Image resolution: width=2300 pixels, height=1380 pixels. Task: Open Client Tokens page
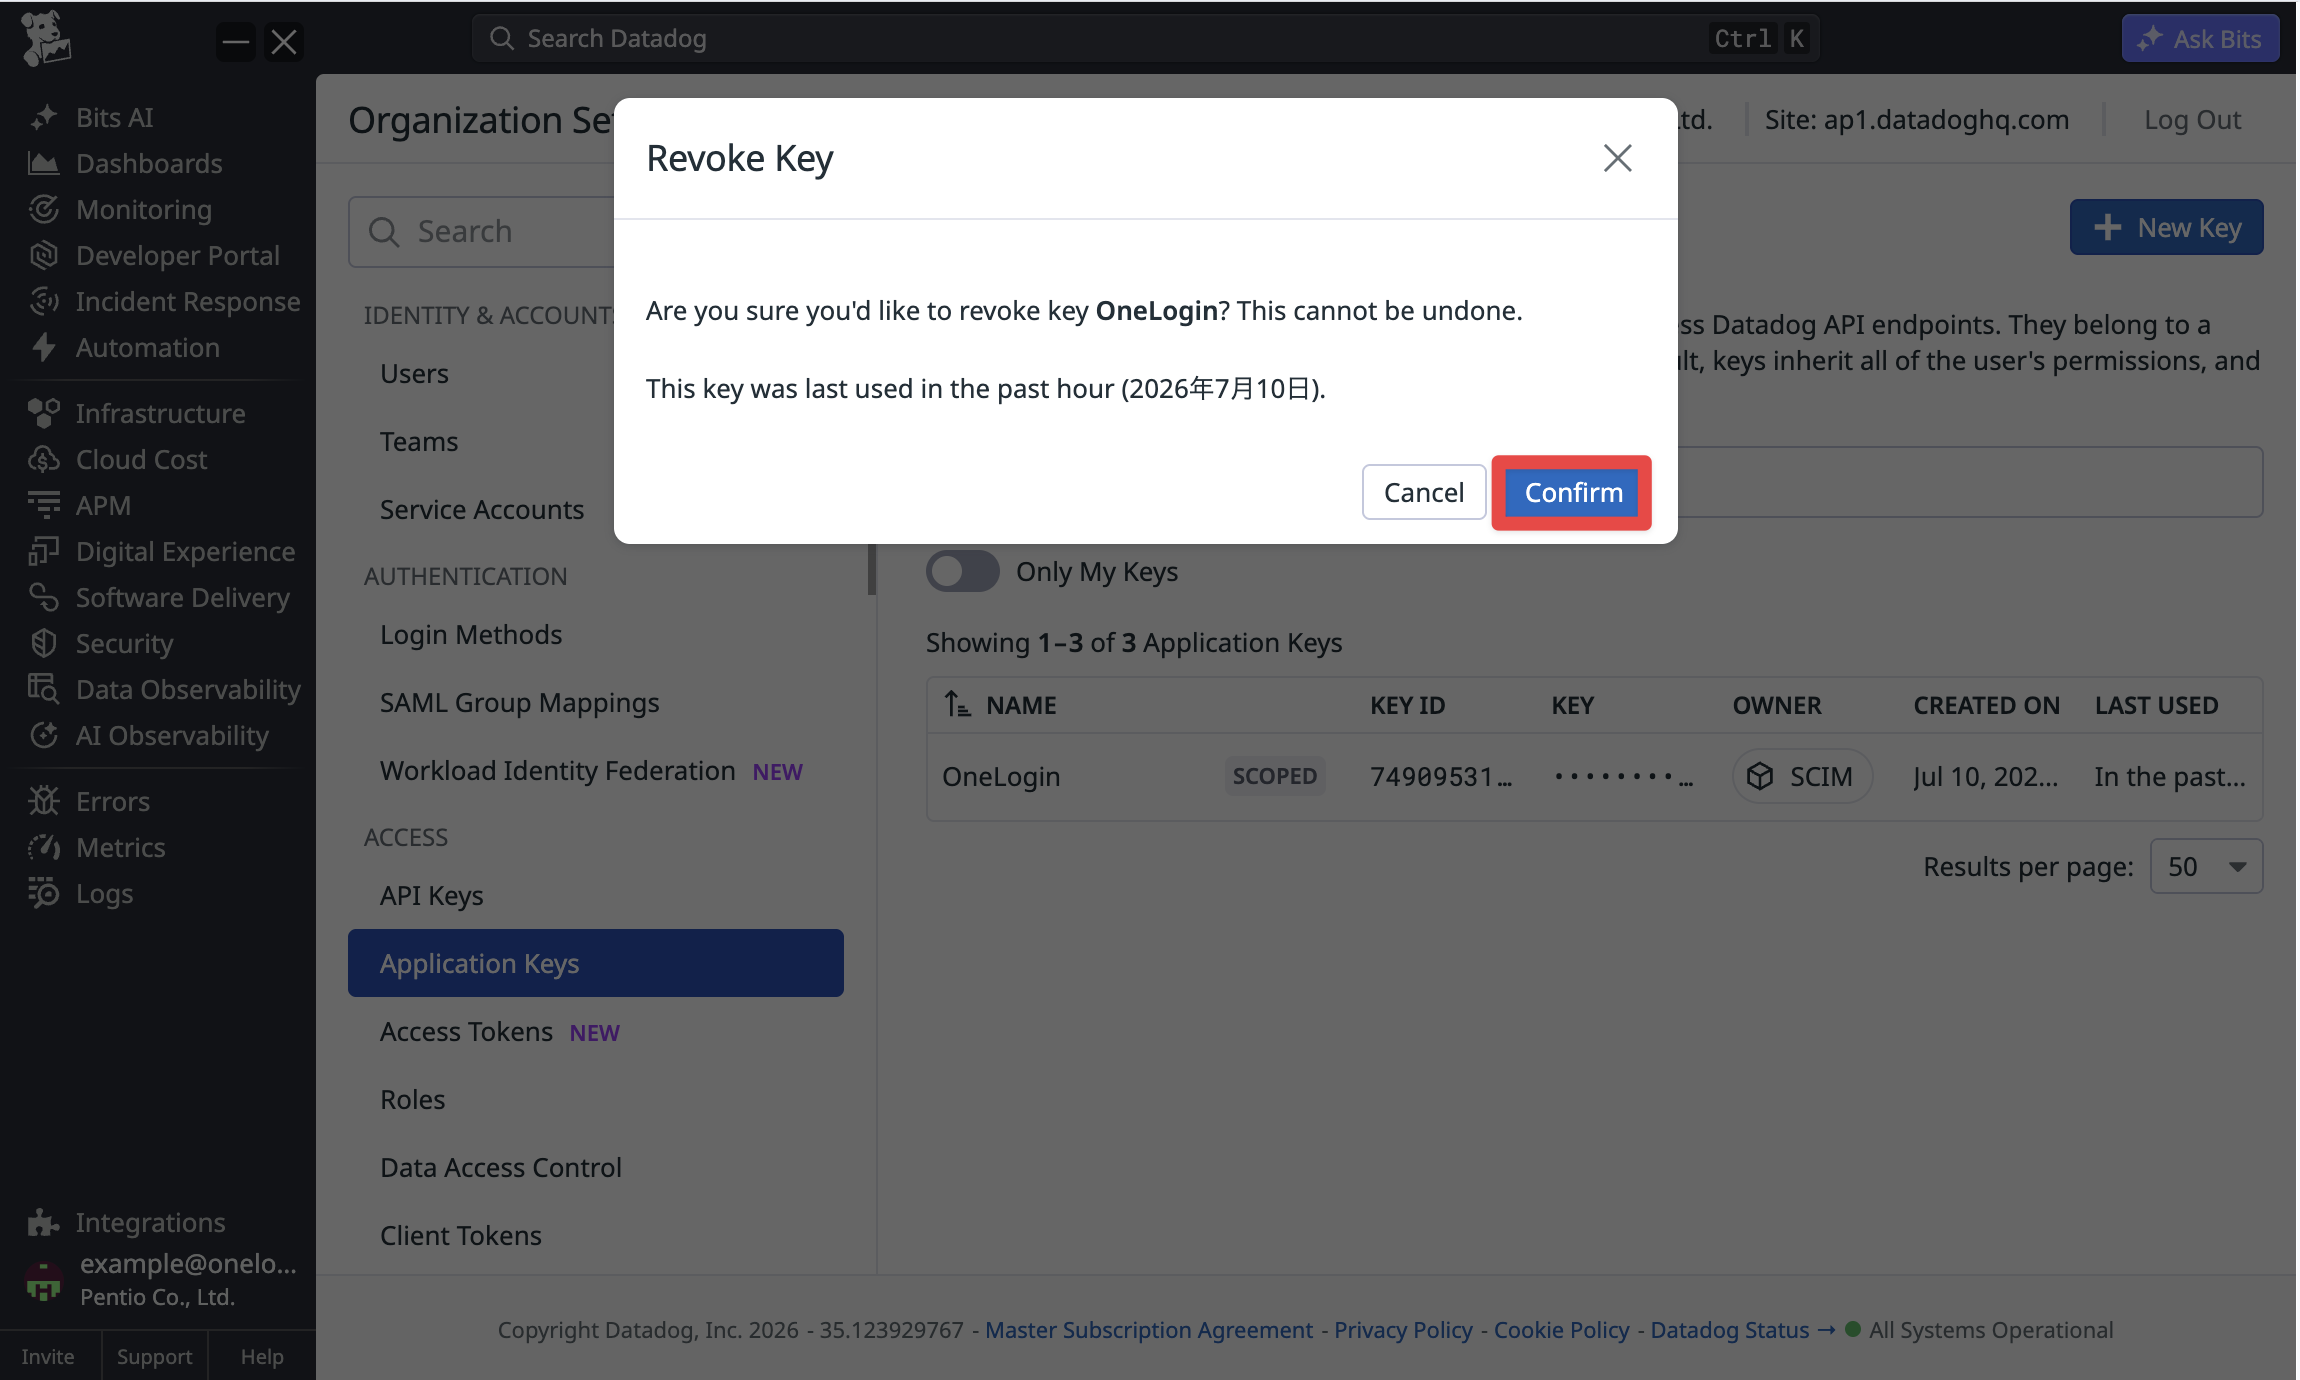pyautogui.click(x=461, y=1235)
